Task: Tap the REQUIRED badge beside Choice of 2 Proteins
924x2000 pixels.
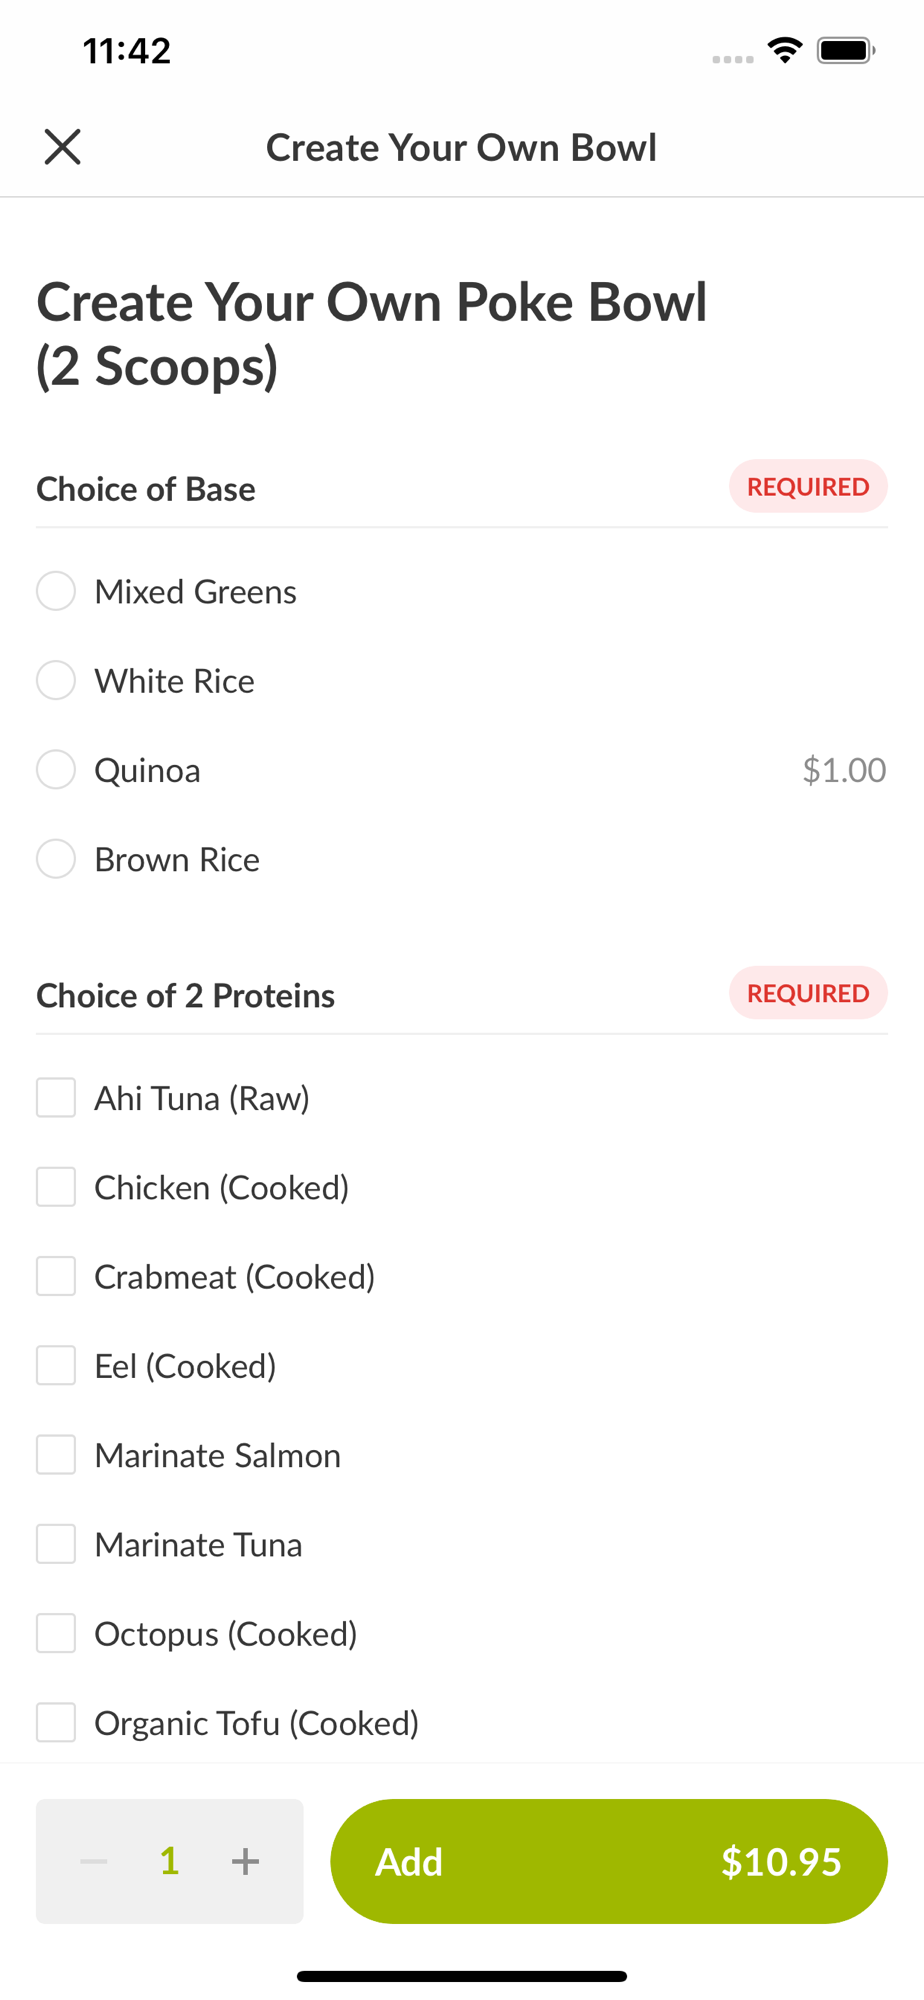Action: tap(808, 993)
